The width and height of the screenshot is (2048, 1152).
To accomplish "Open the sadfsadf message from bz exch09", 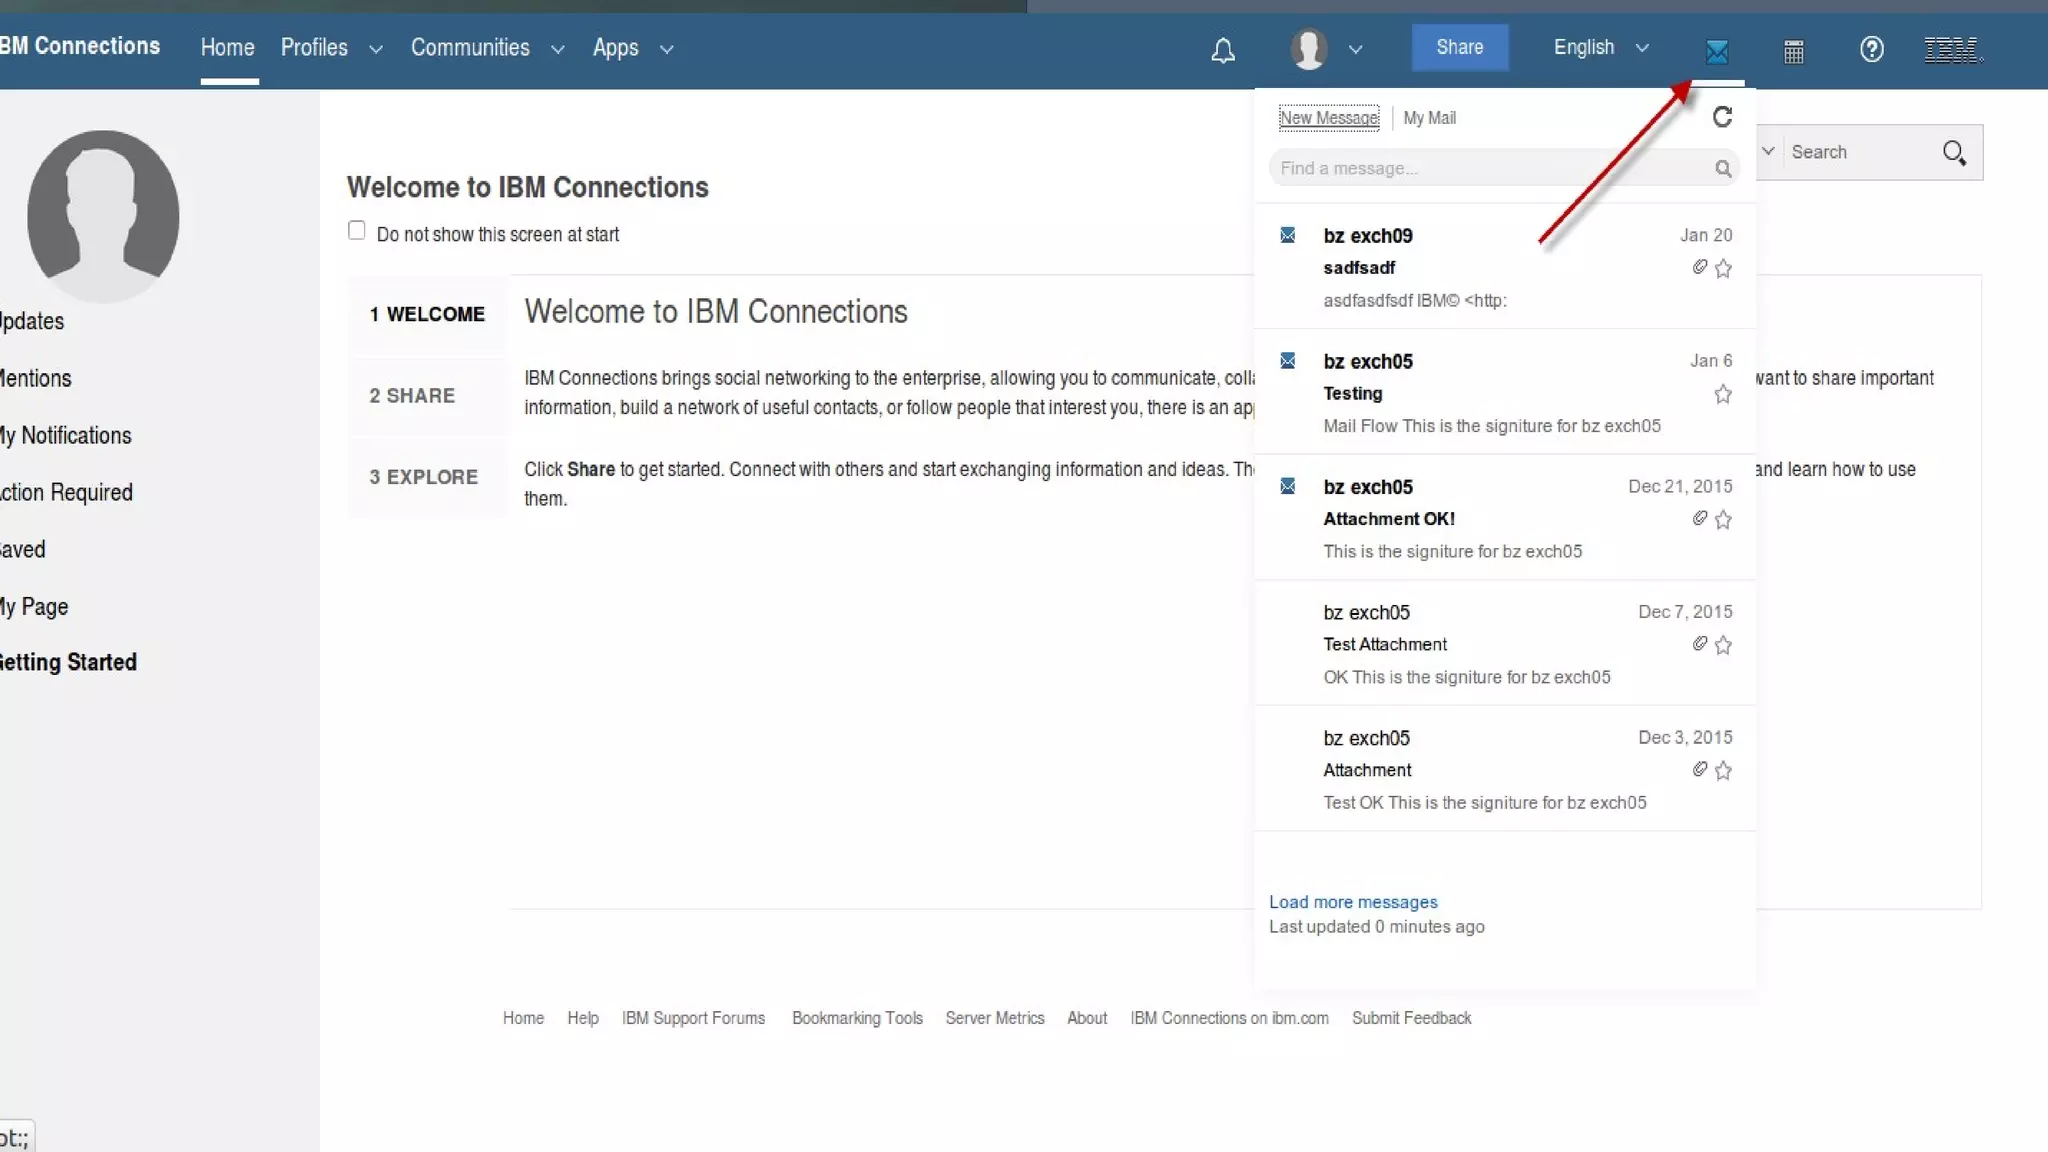I will tap(1505, 266).
